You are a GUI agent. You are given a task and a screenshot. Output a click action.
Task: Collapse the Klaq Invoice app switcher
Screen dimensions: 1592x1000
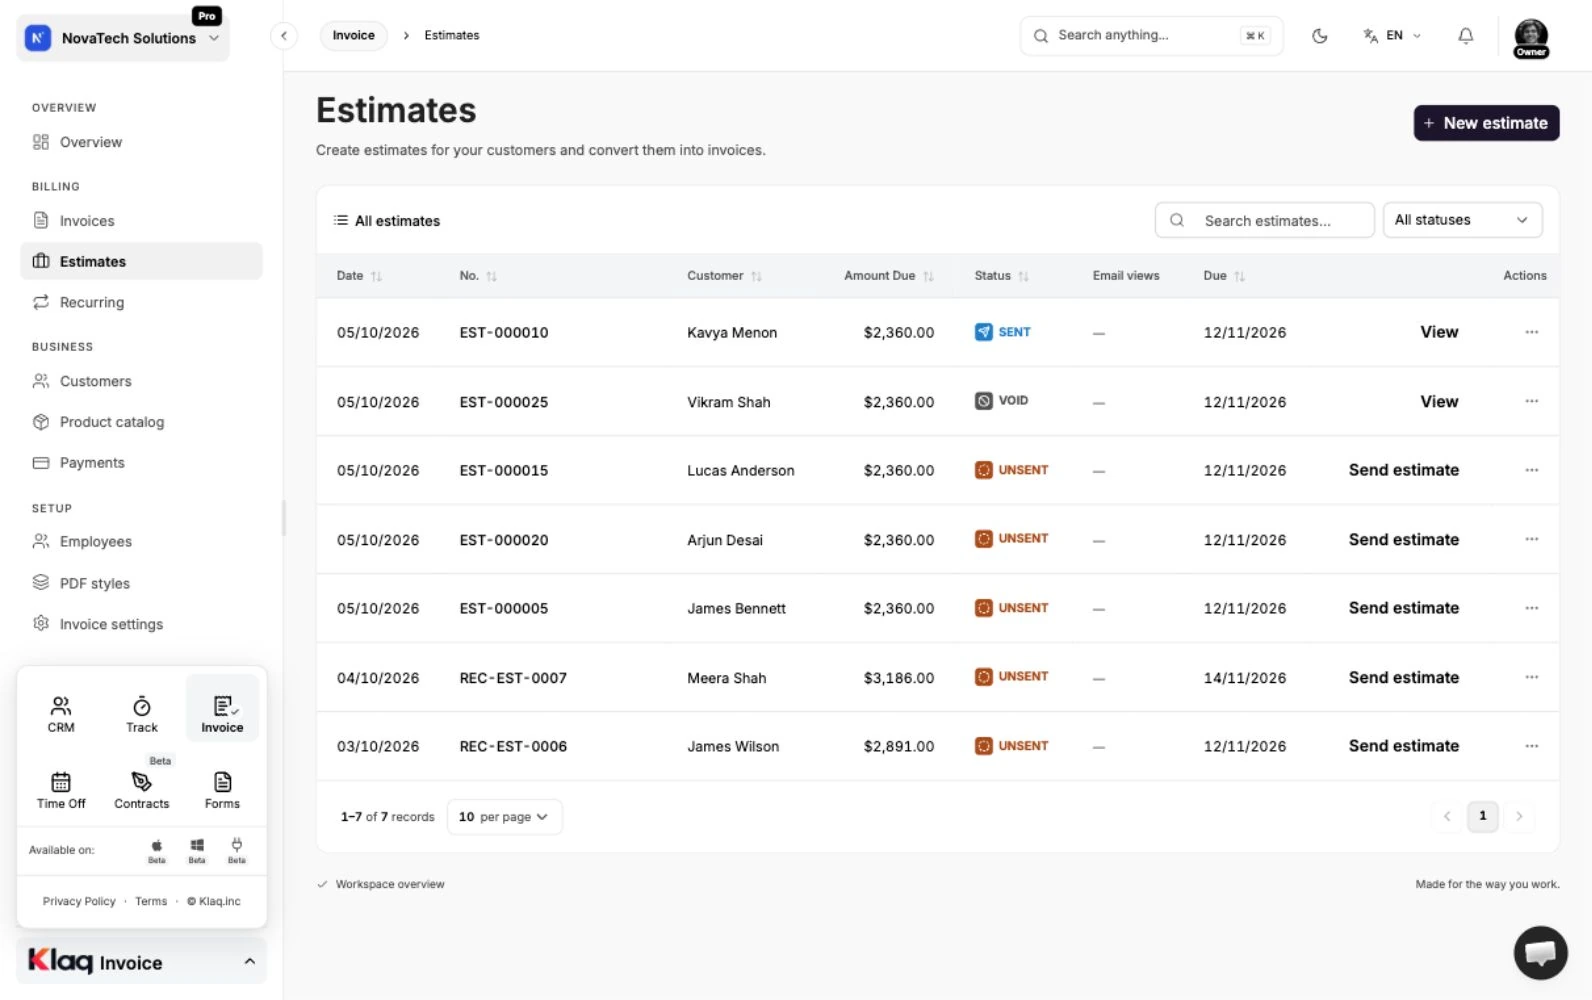click(x=142, y=961)
